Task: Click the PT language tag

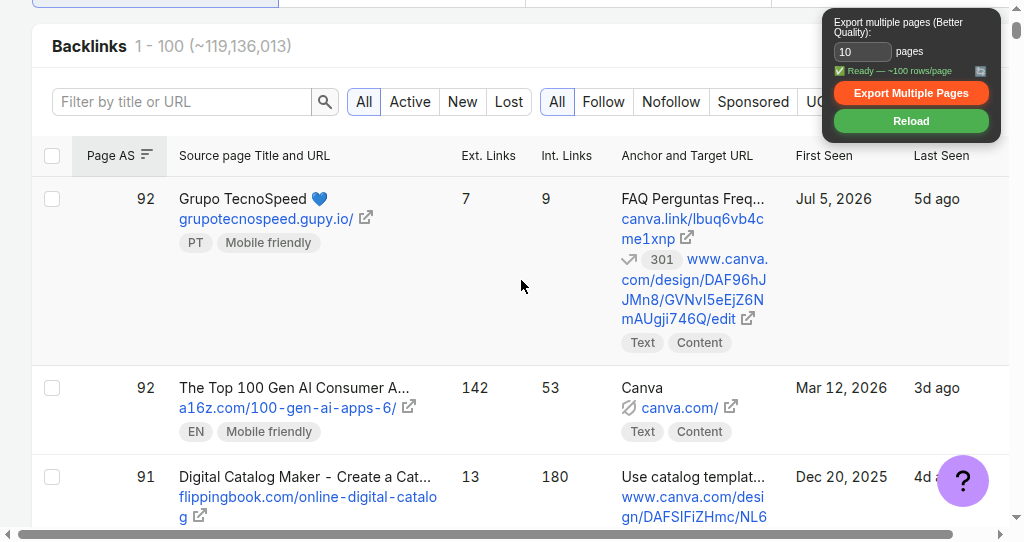Action: pyautogui.click(x=195, y=243)
